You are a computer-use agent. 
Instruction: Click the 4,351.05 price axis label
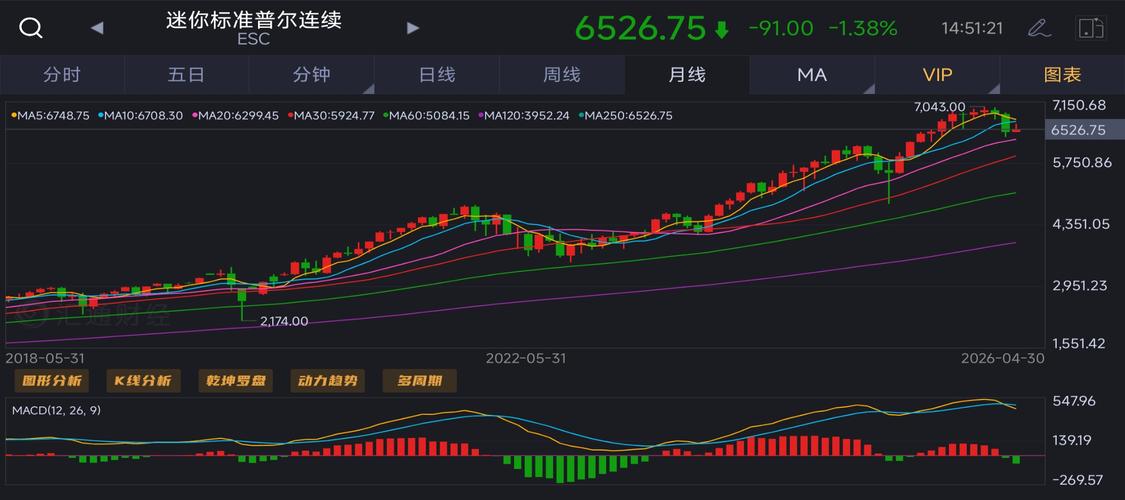pos(1081,225)
